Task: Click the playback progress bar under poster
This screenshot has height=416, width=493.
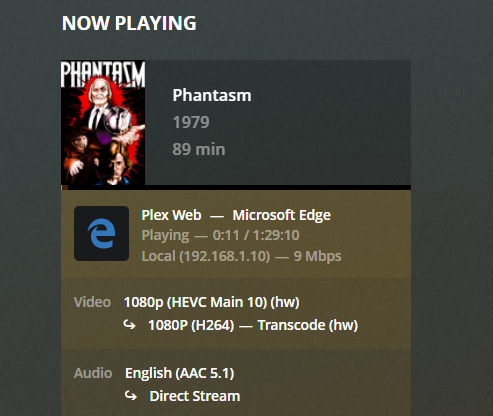Action: click(236, 188)
